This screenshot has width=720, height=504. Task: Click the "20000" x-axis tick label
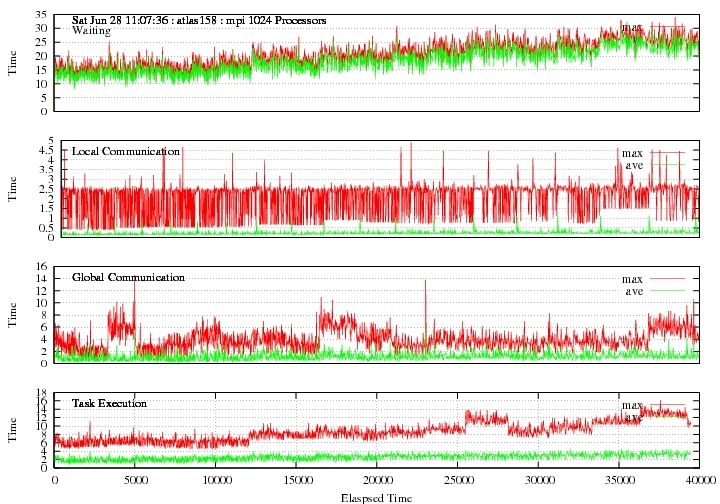(x=377, y=481)
